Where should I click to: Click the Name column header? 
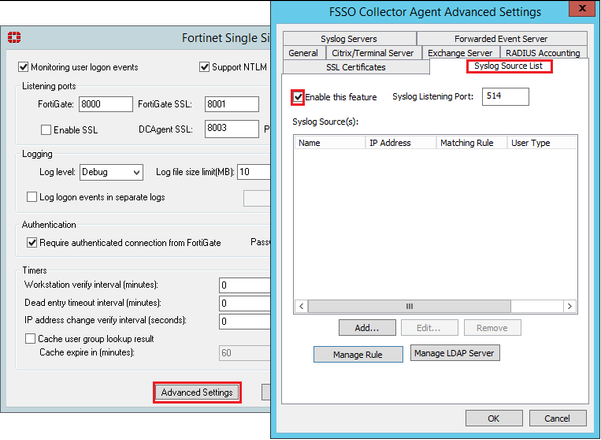330,143
